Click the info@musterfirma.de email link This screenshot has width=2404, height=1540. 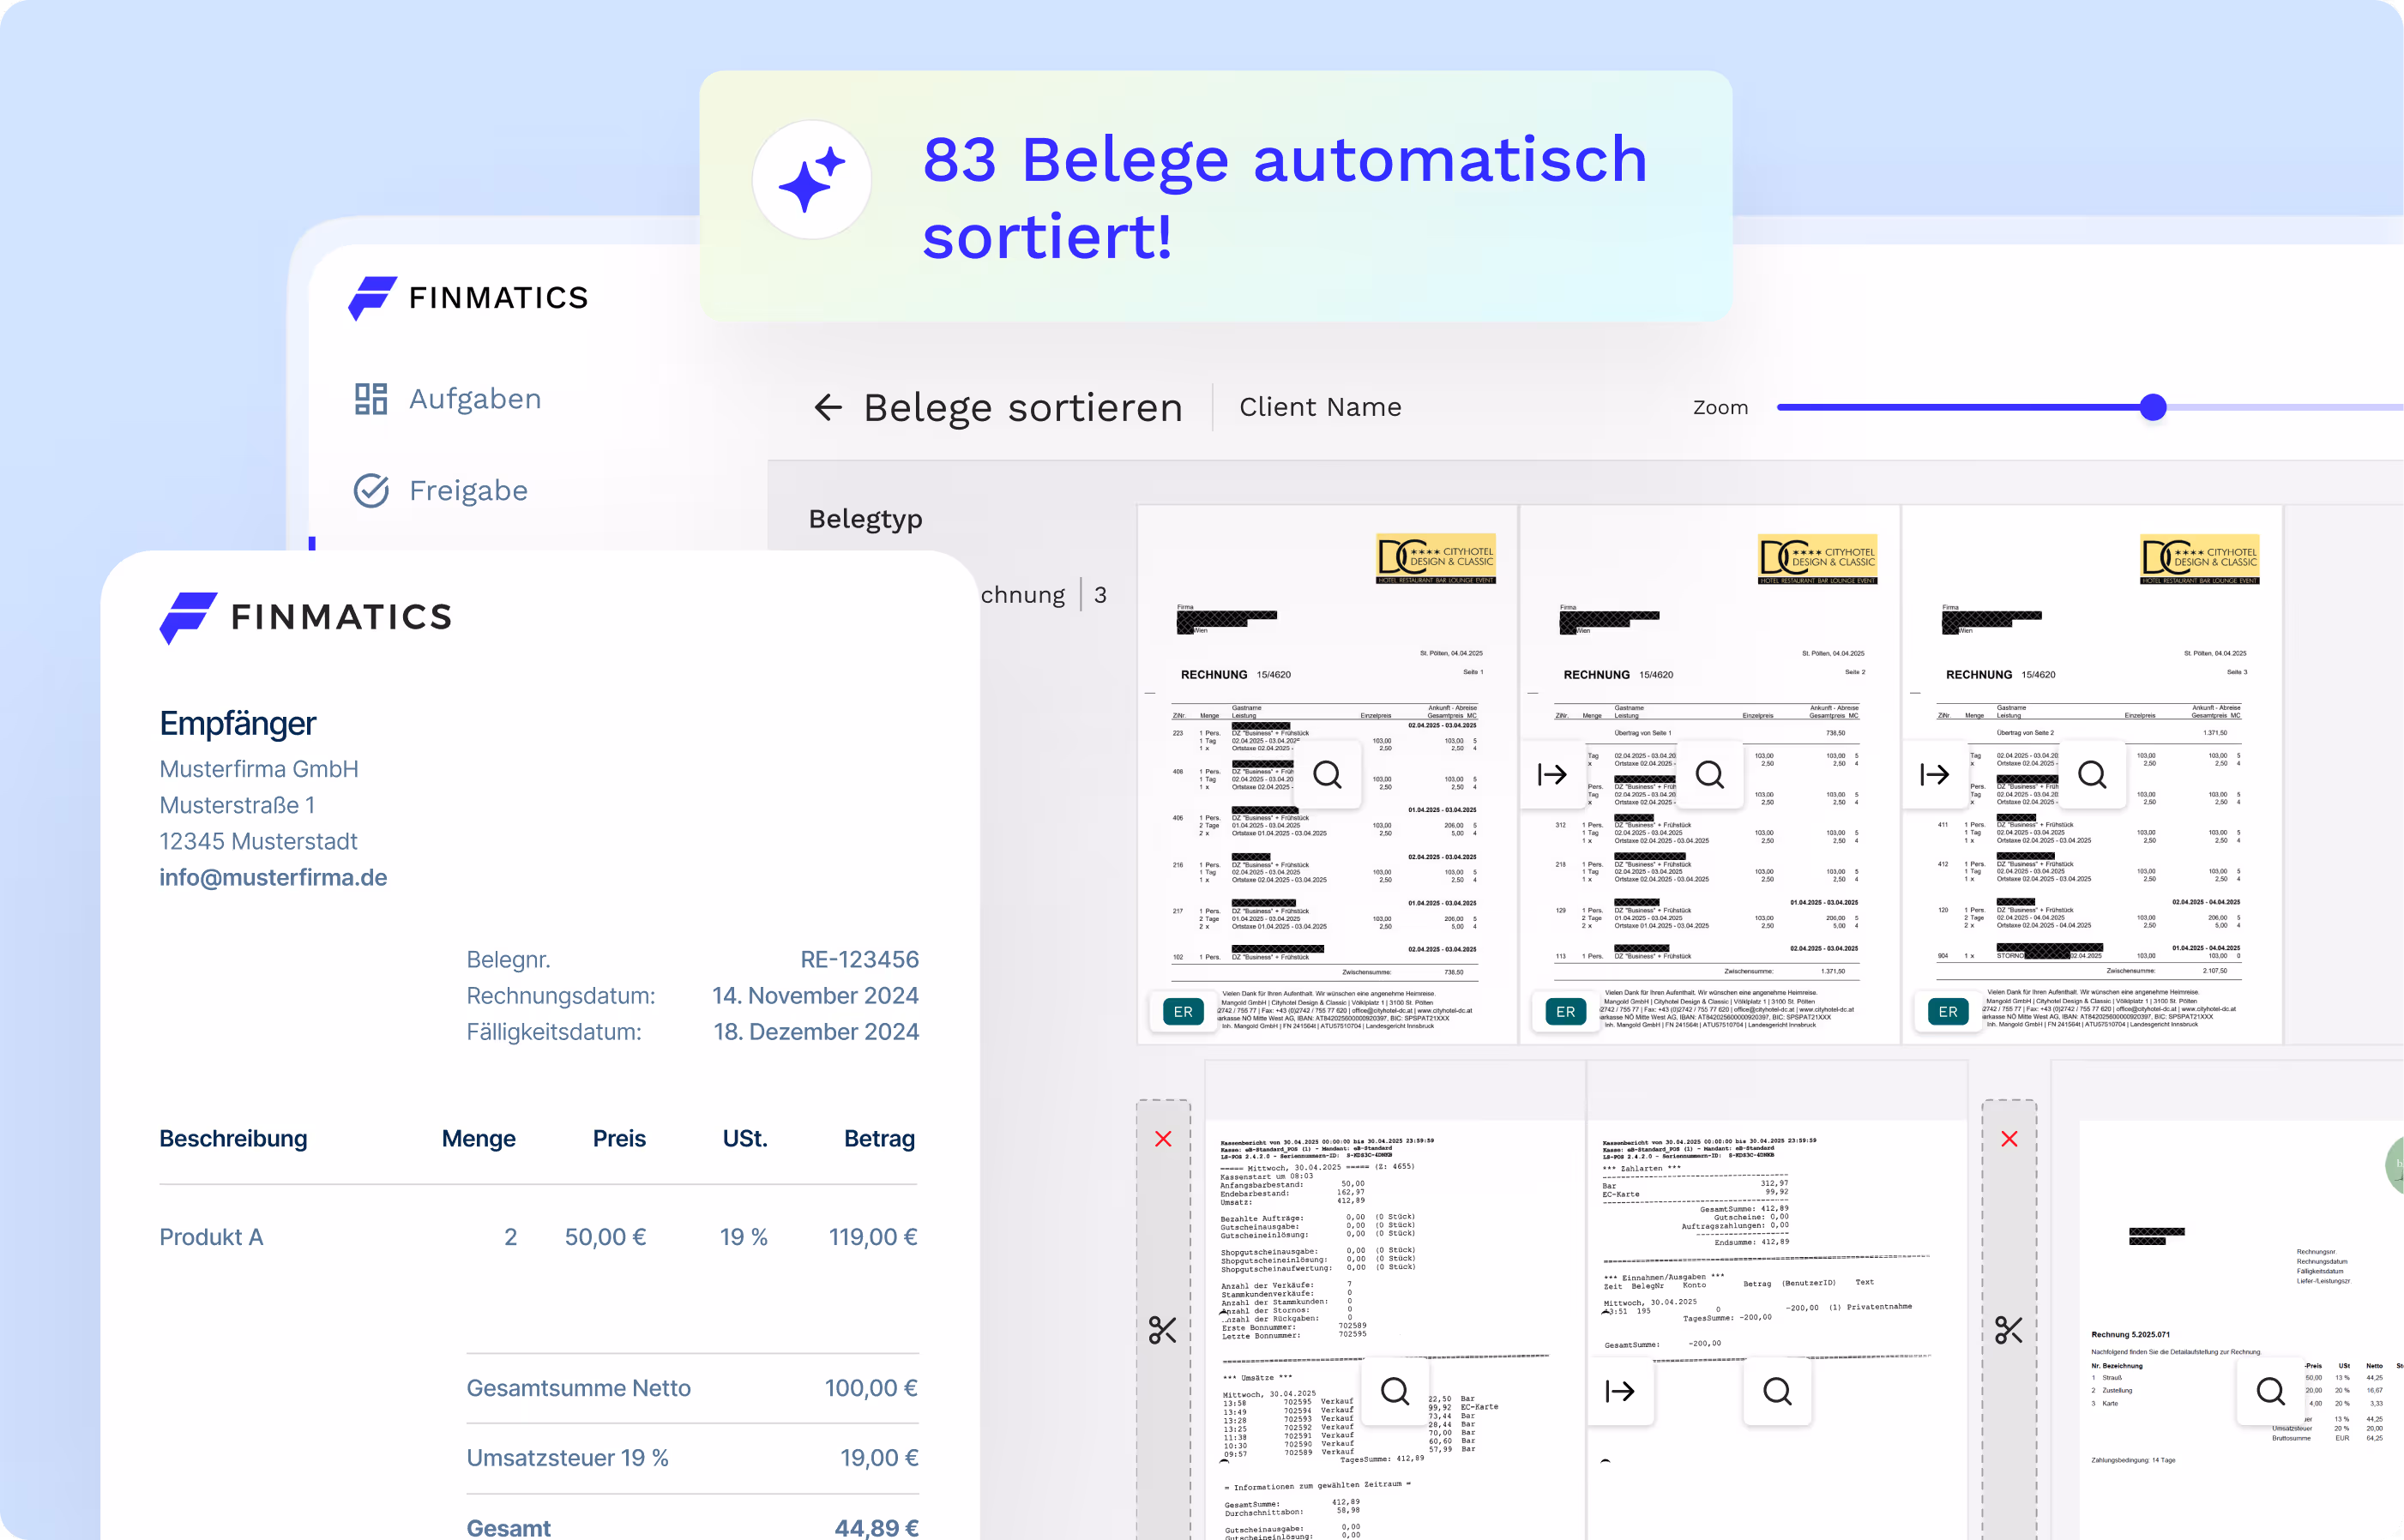[273, 877]
